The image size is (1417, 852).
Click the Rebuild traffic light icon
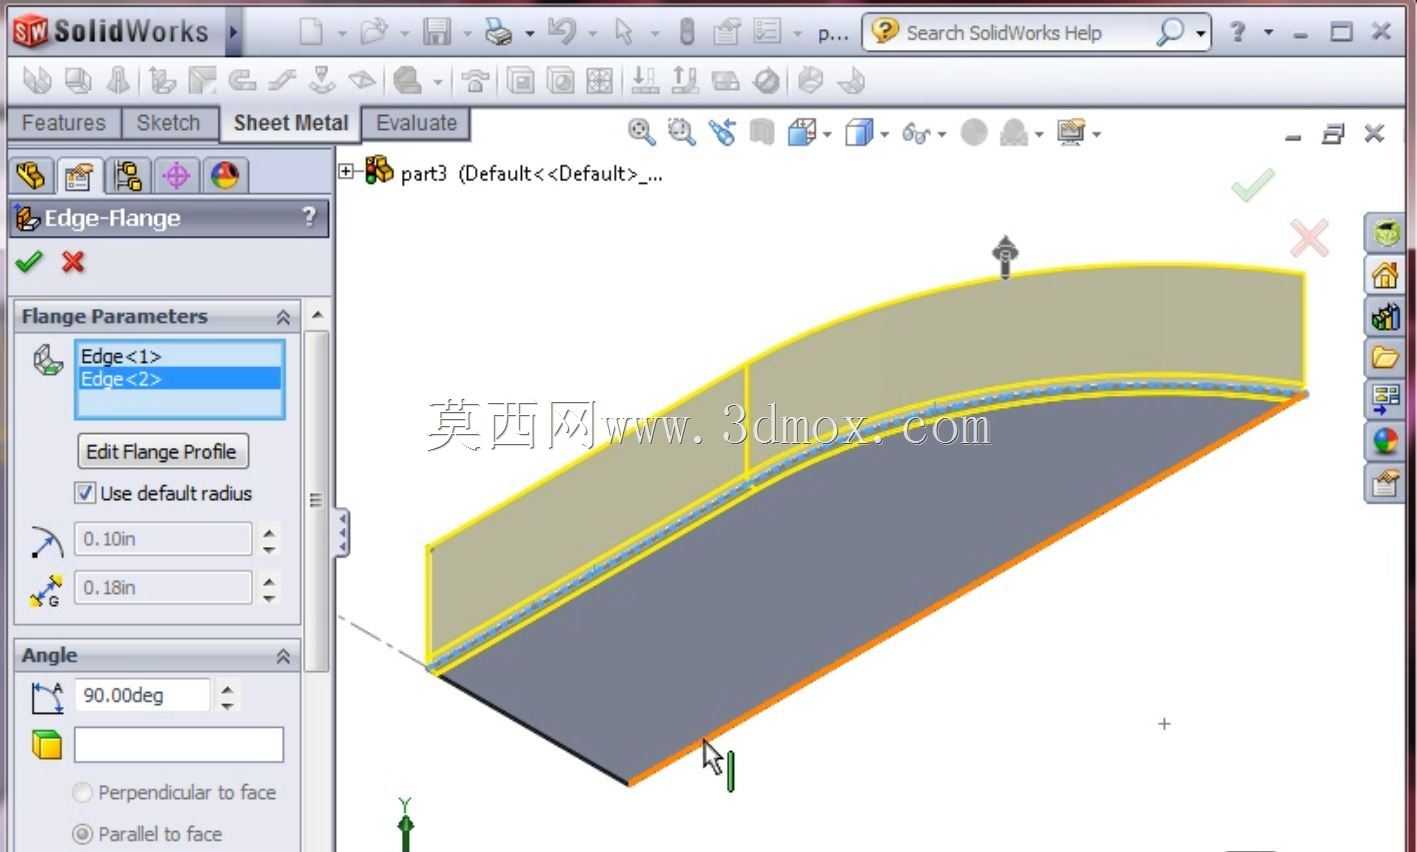(x=687, y=32)
